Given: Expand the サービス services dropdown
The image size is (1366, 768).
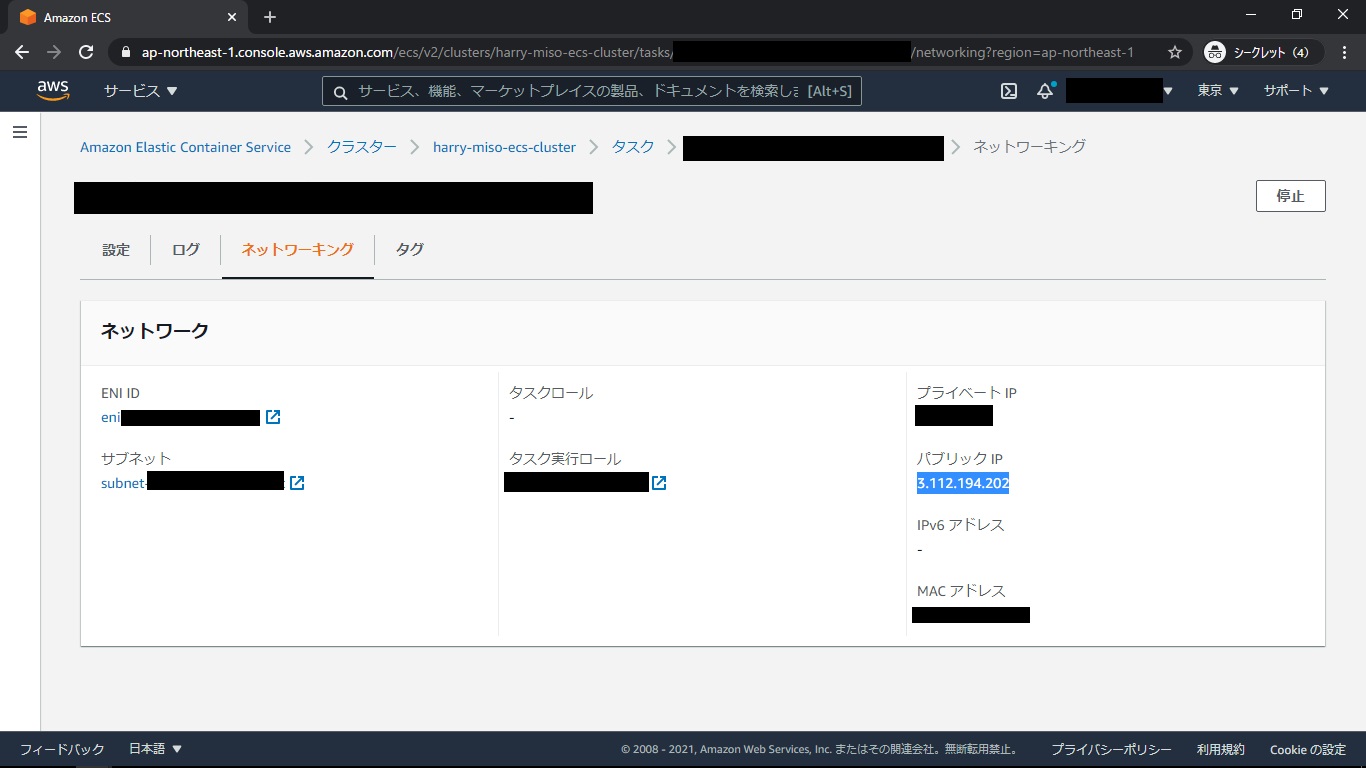Looking at the screenshot, I should pos(140,91).
